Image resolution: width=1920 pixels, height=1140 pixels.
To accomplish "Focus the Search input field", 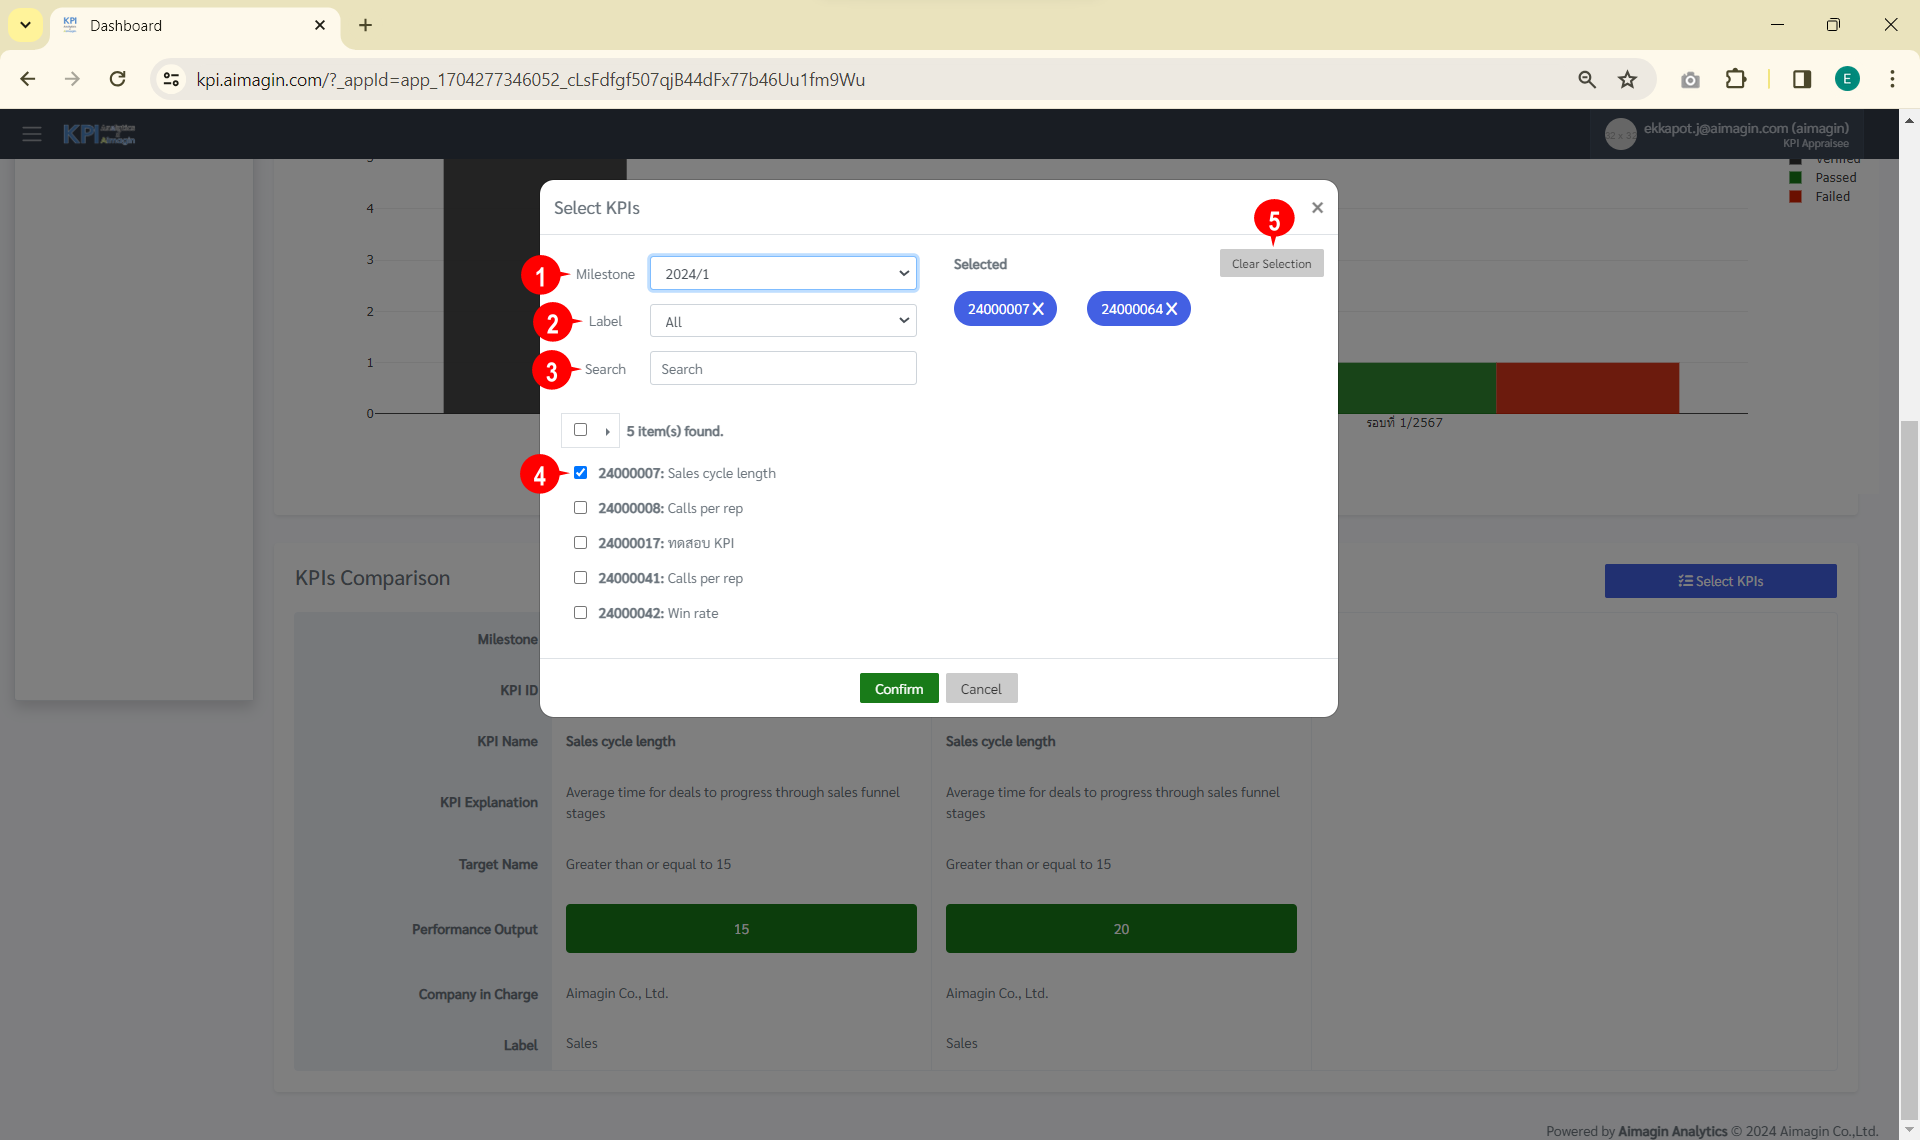I will coord(783,369).
